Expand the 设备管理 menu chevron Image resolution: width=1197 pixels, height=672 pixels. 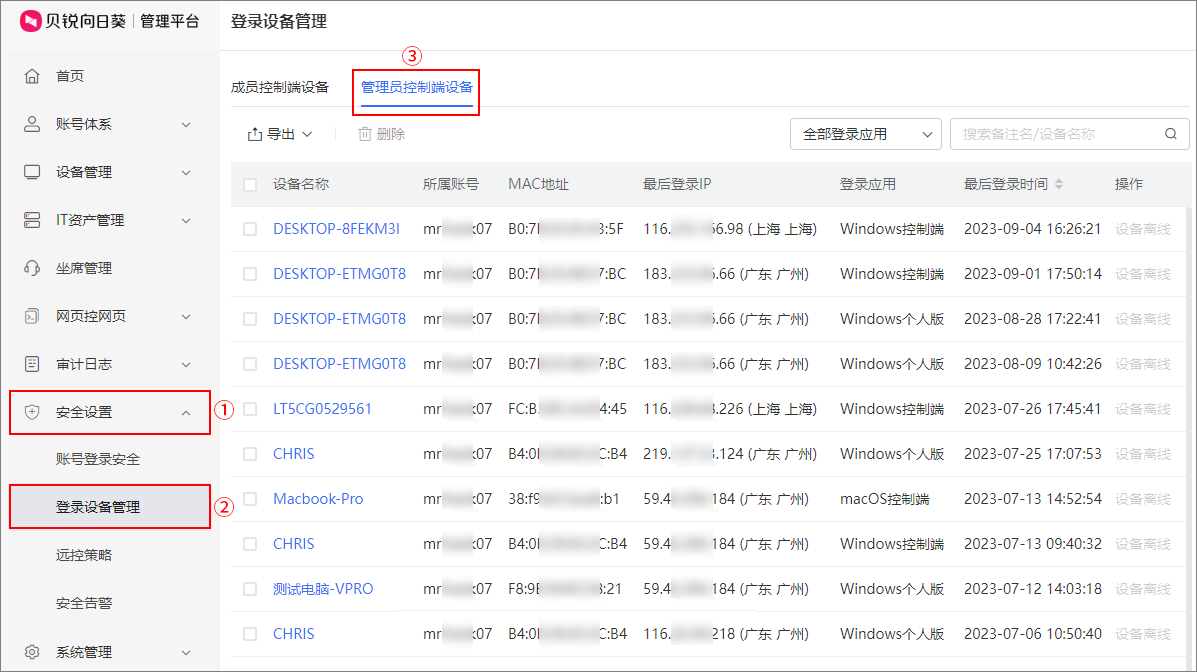coord(186,173)
